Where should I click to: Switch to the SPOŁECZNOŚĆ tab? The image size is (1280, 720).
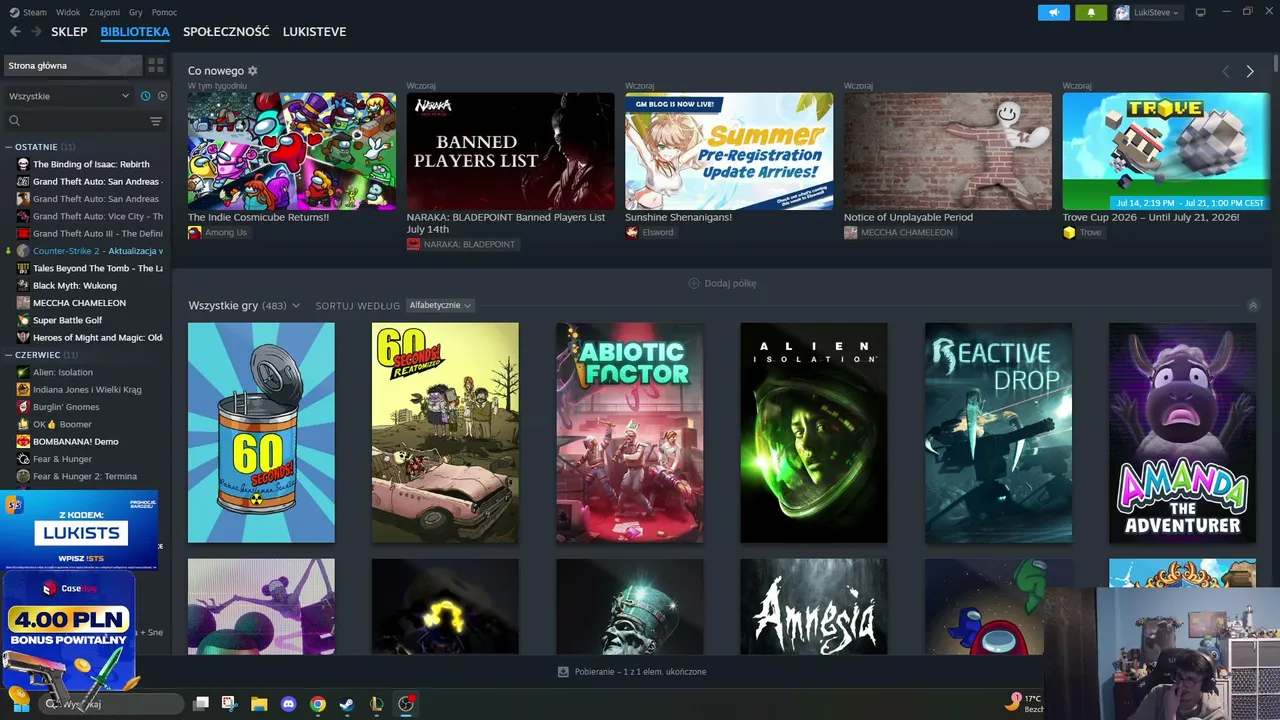click(226, 32)
